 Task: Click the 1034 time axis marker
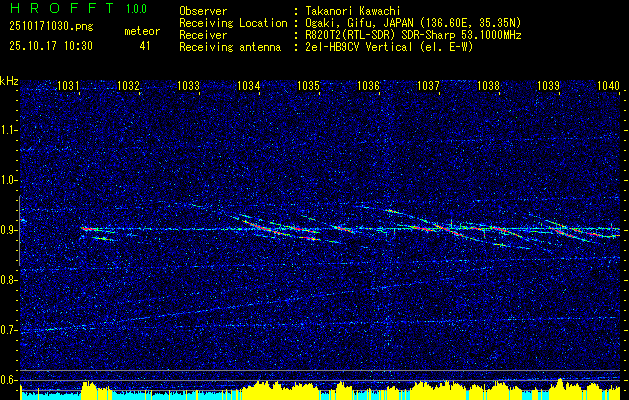click(248, 85)
